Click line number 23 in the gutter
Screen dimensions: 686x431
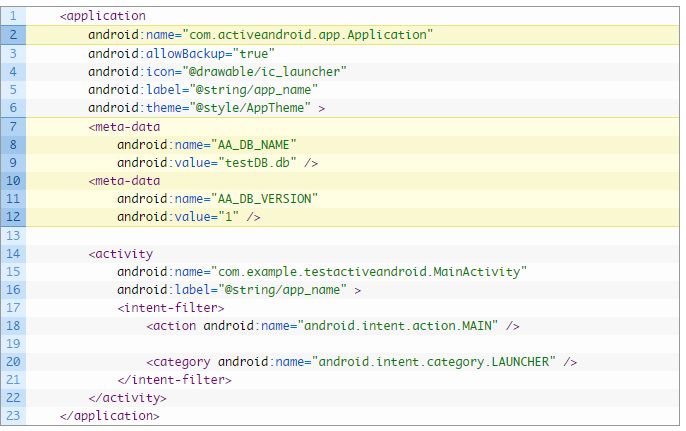13,416
